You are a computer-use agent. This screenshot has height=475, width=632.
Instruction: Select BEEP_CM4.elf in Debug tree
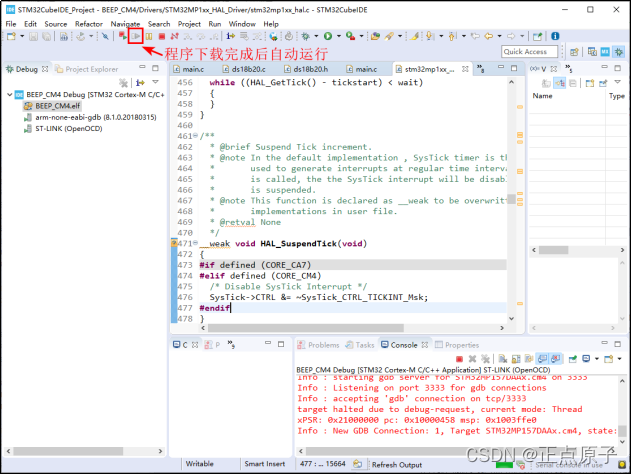(x=52, y=106)
